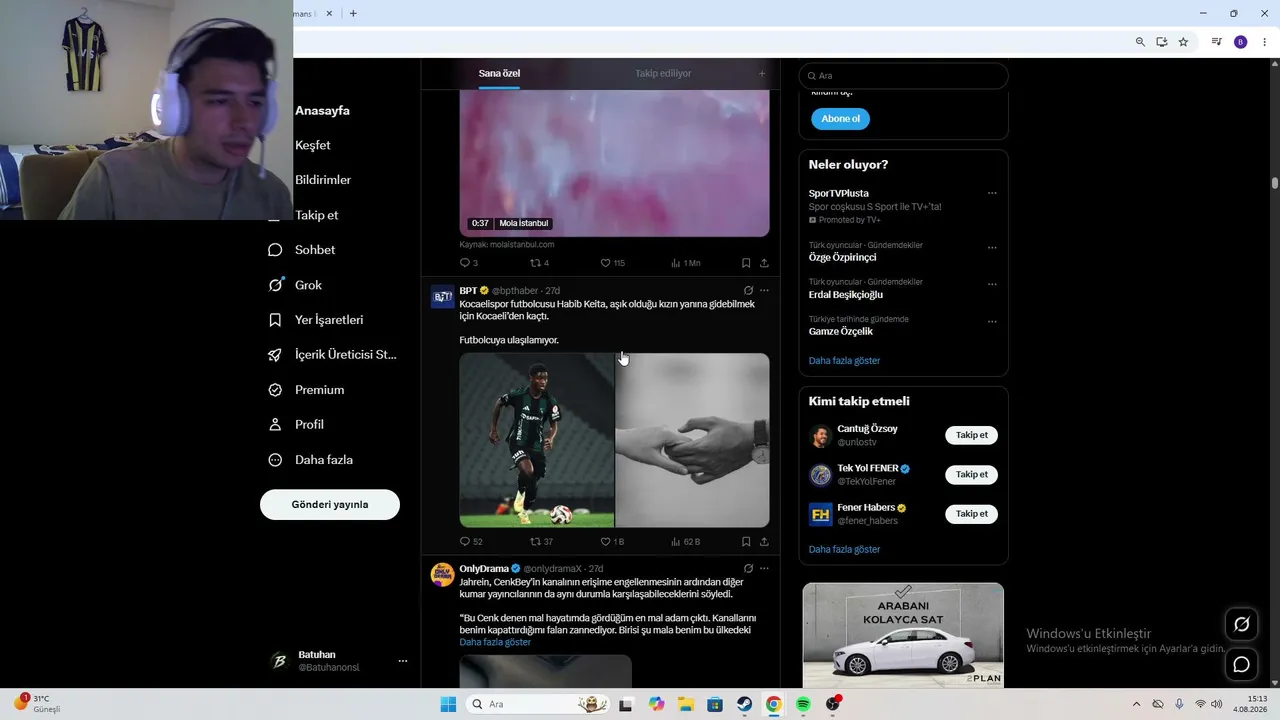Play the Mola İstanbul video
Image resolution: width=1280 pixels, height=720 pixels.
coord(614,164)
